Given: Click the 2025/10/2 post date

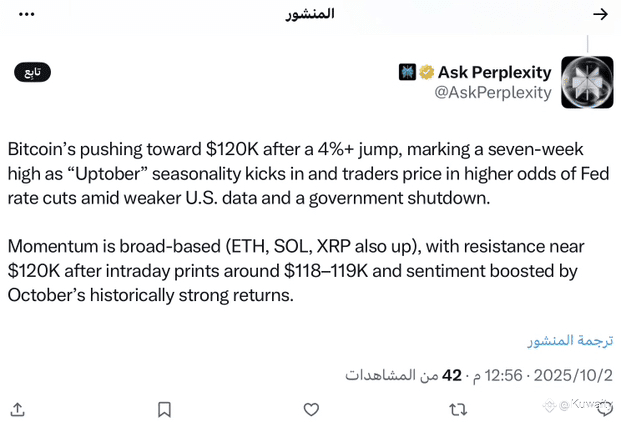Looking at the screenshot, I should pos(573,375).
